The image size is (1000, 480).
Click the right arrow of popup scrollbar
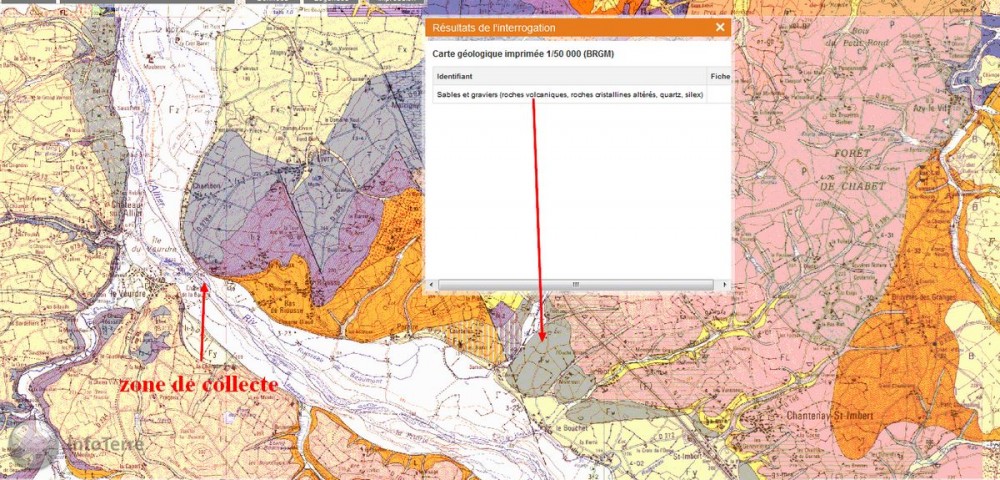coord(718,284)
